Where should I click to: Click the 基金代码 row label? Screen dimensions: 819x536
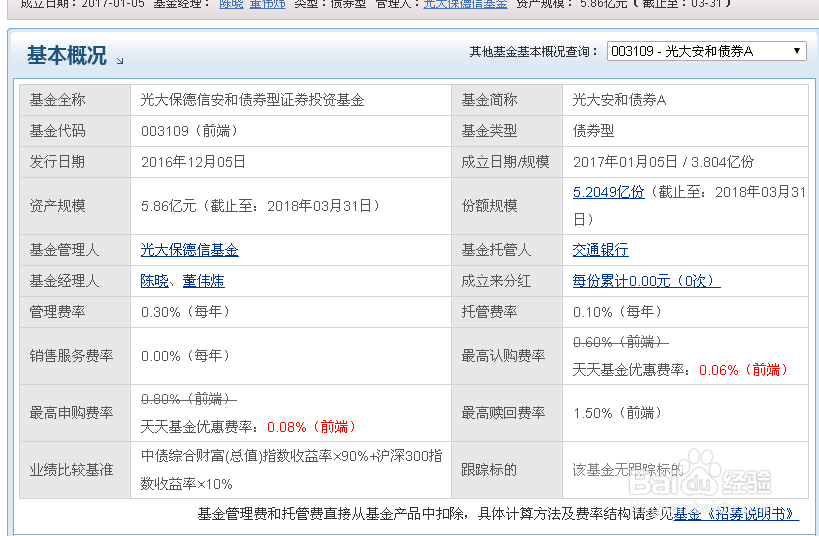tap(57, 131)
